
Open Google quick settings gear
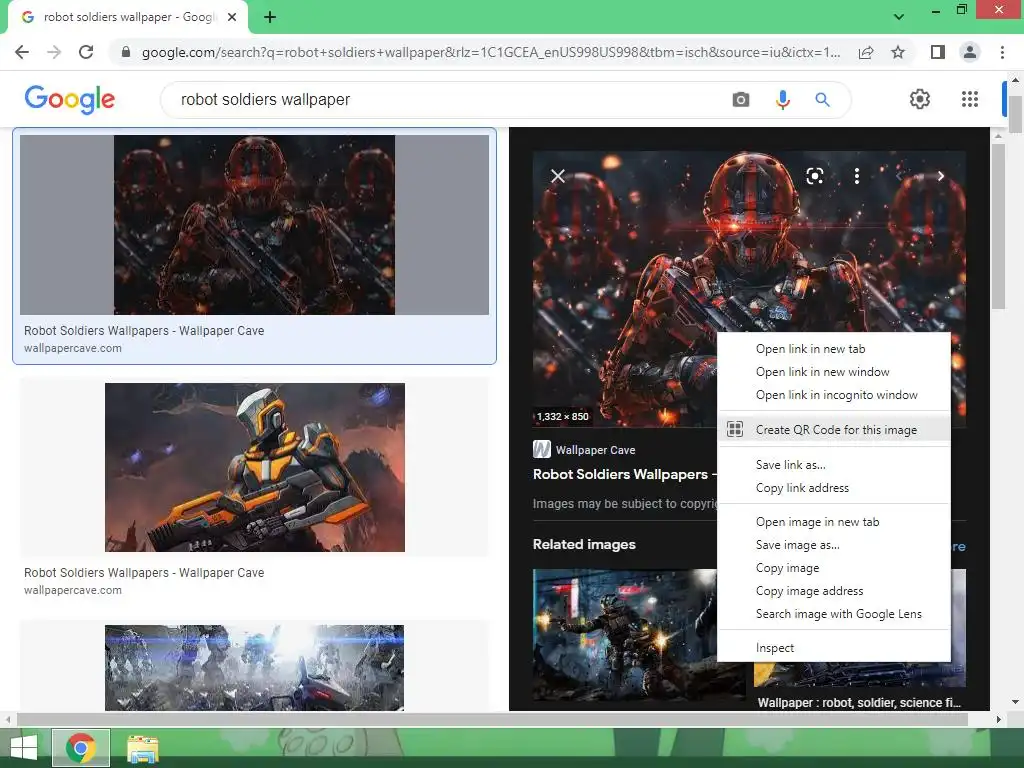coord(920,99)
